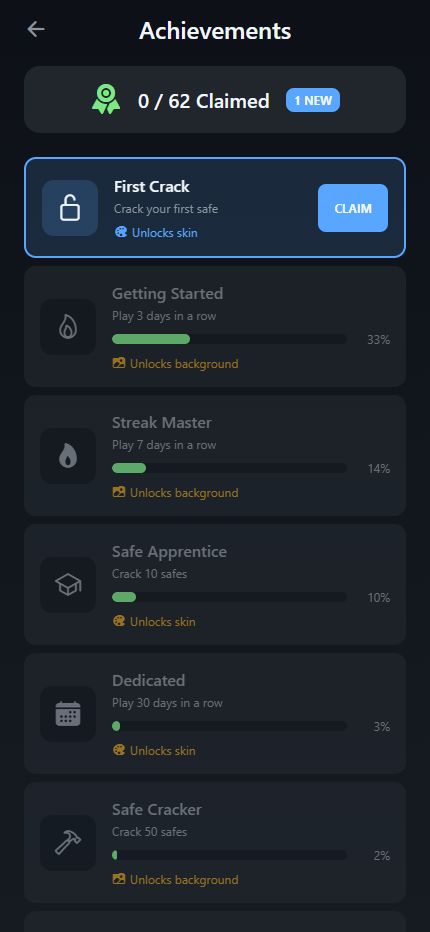Open Unlocks skin link under Dedicated
This screenshot has width=430, height=932.
click(x=154, y=751)
